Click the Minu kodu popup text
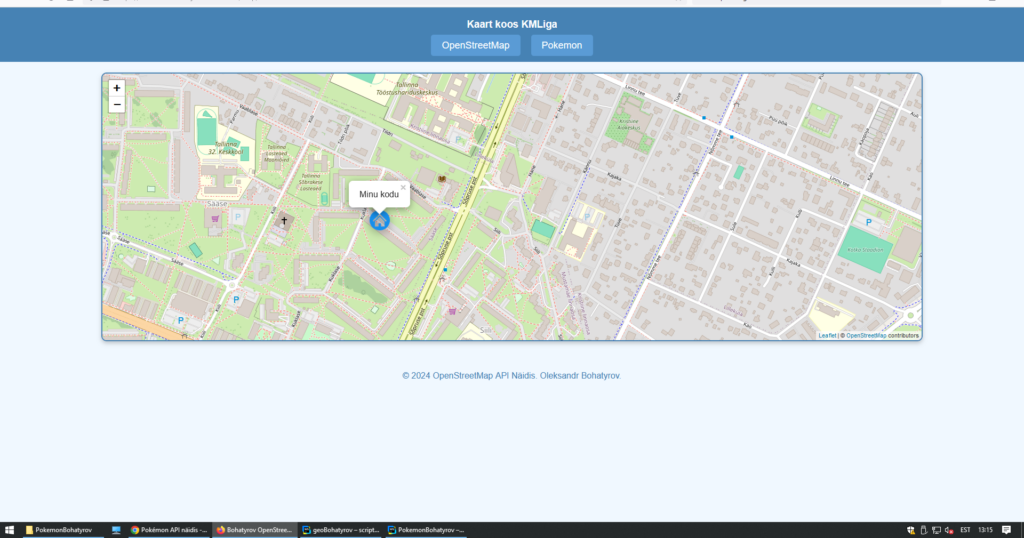The height and width of the screenshot is (538, 1024). click(x=379, y=194)
